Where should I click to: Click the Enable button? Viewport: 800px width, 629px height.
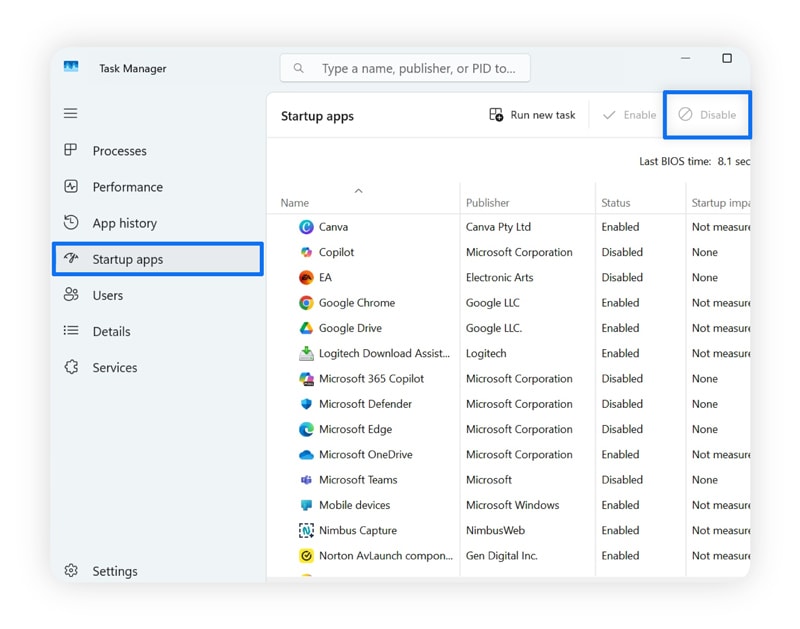(x=628, y=115)
